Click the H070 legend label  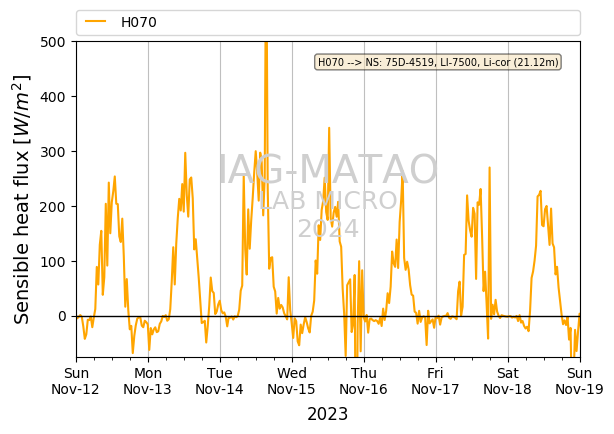pos(139,22)
